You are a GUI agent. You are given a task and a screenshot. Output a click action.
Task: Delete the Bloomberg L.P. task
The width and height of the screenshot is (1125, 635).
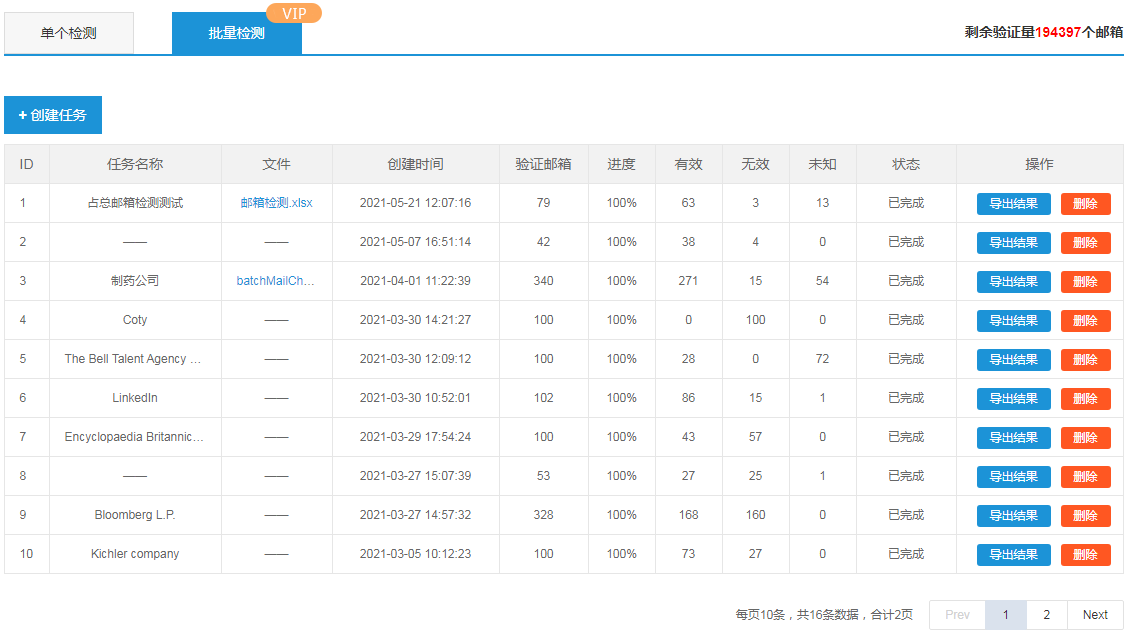tap(1086, 515)
